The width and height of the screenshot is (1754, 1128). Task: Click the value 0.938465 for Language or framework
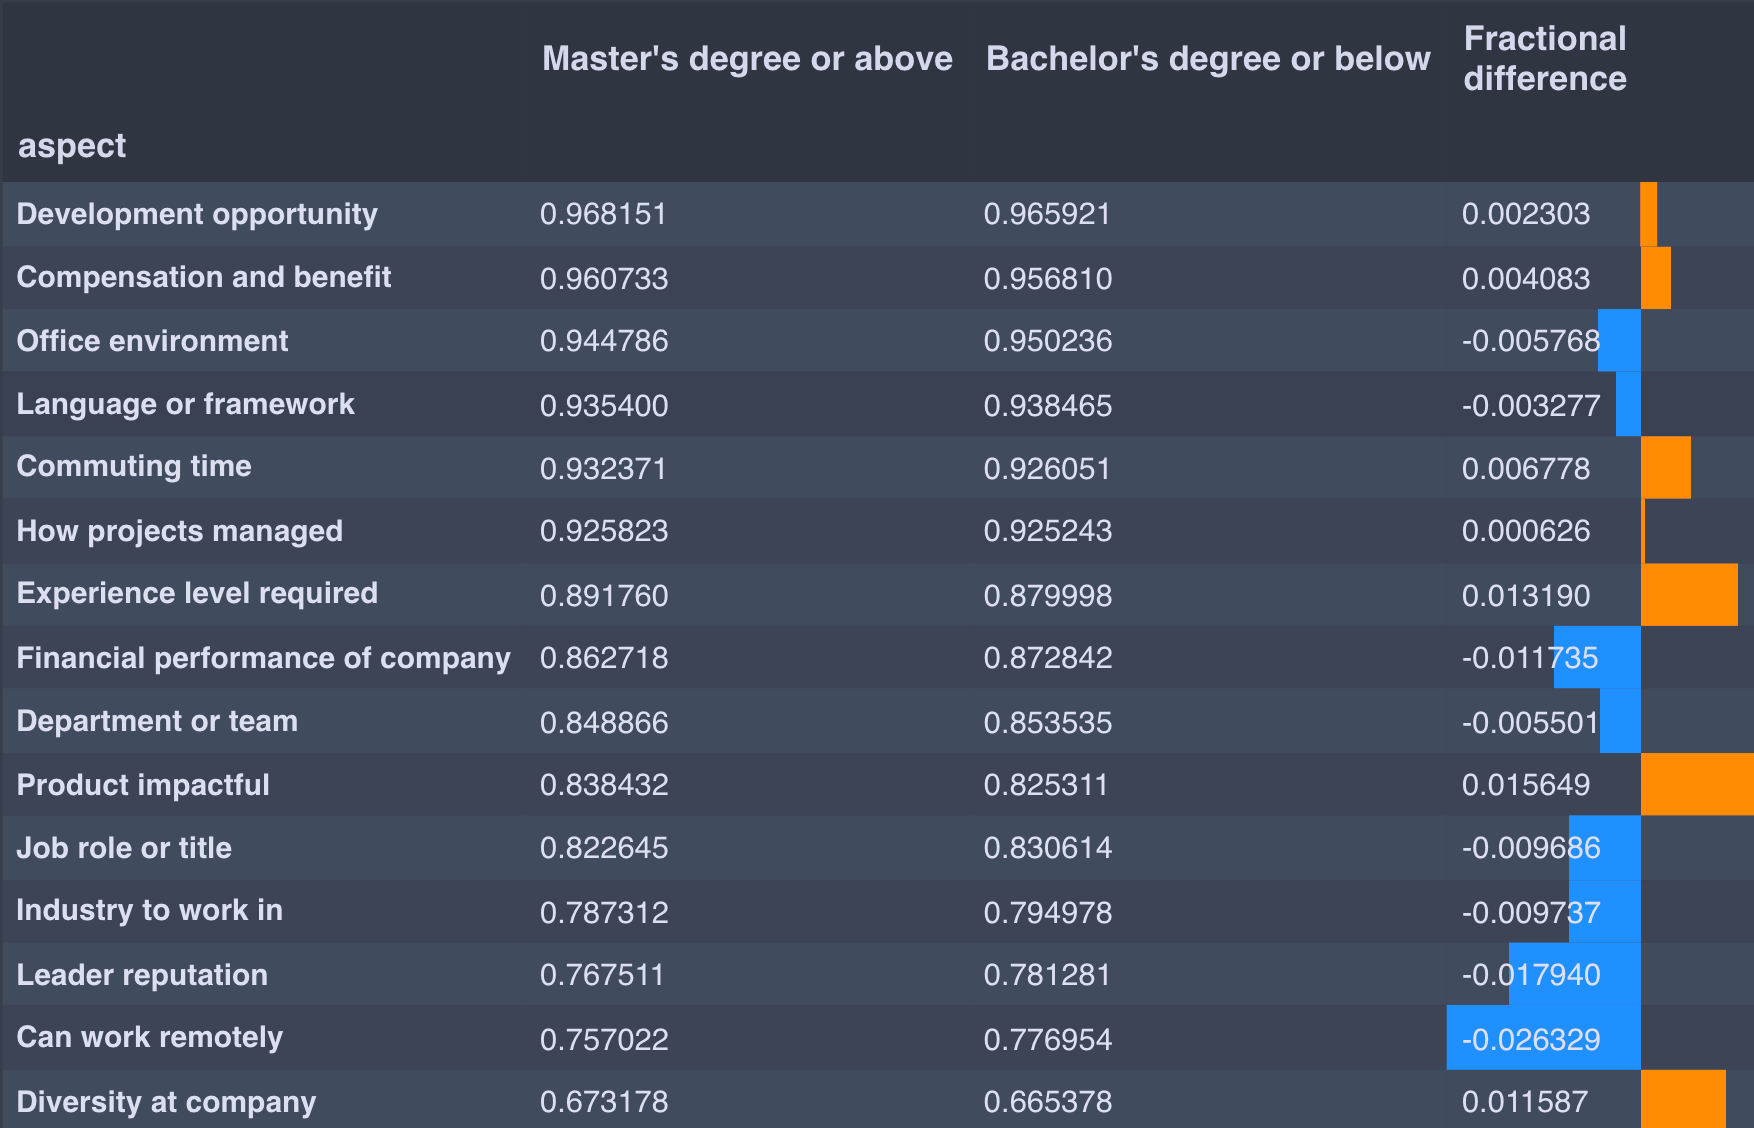[1048, 405]
